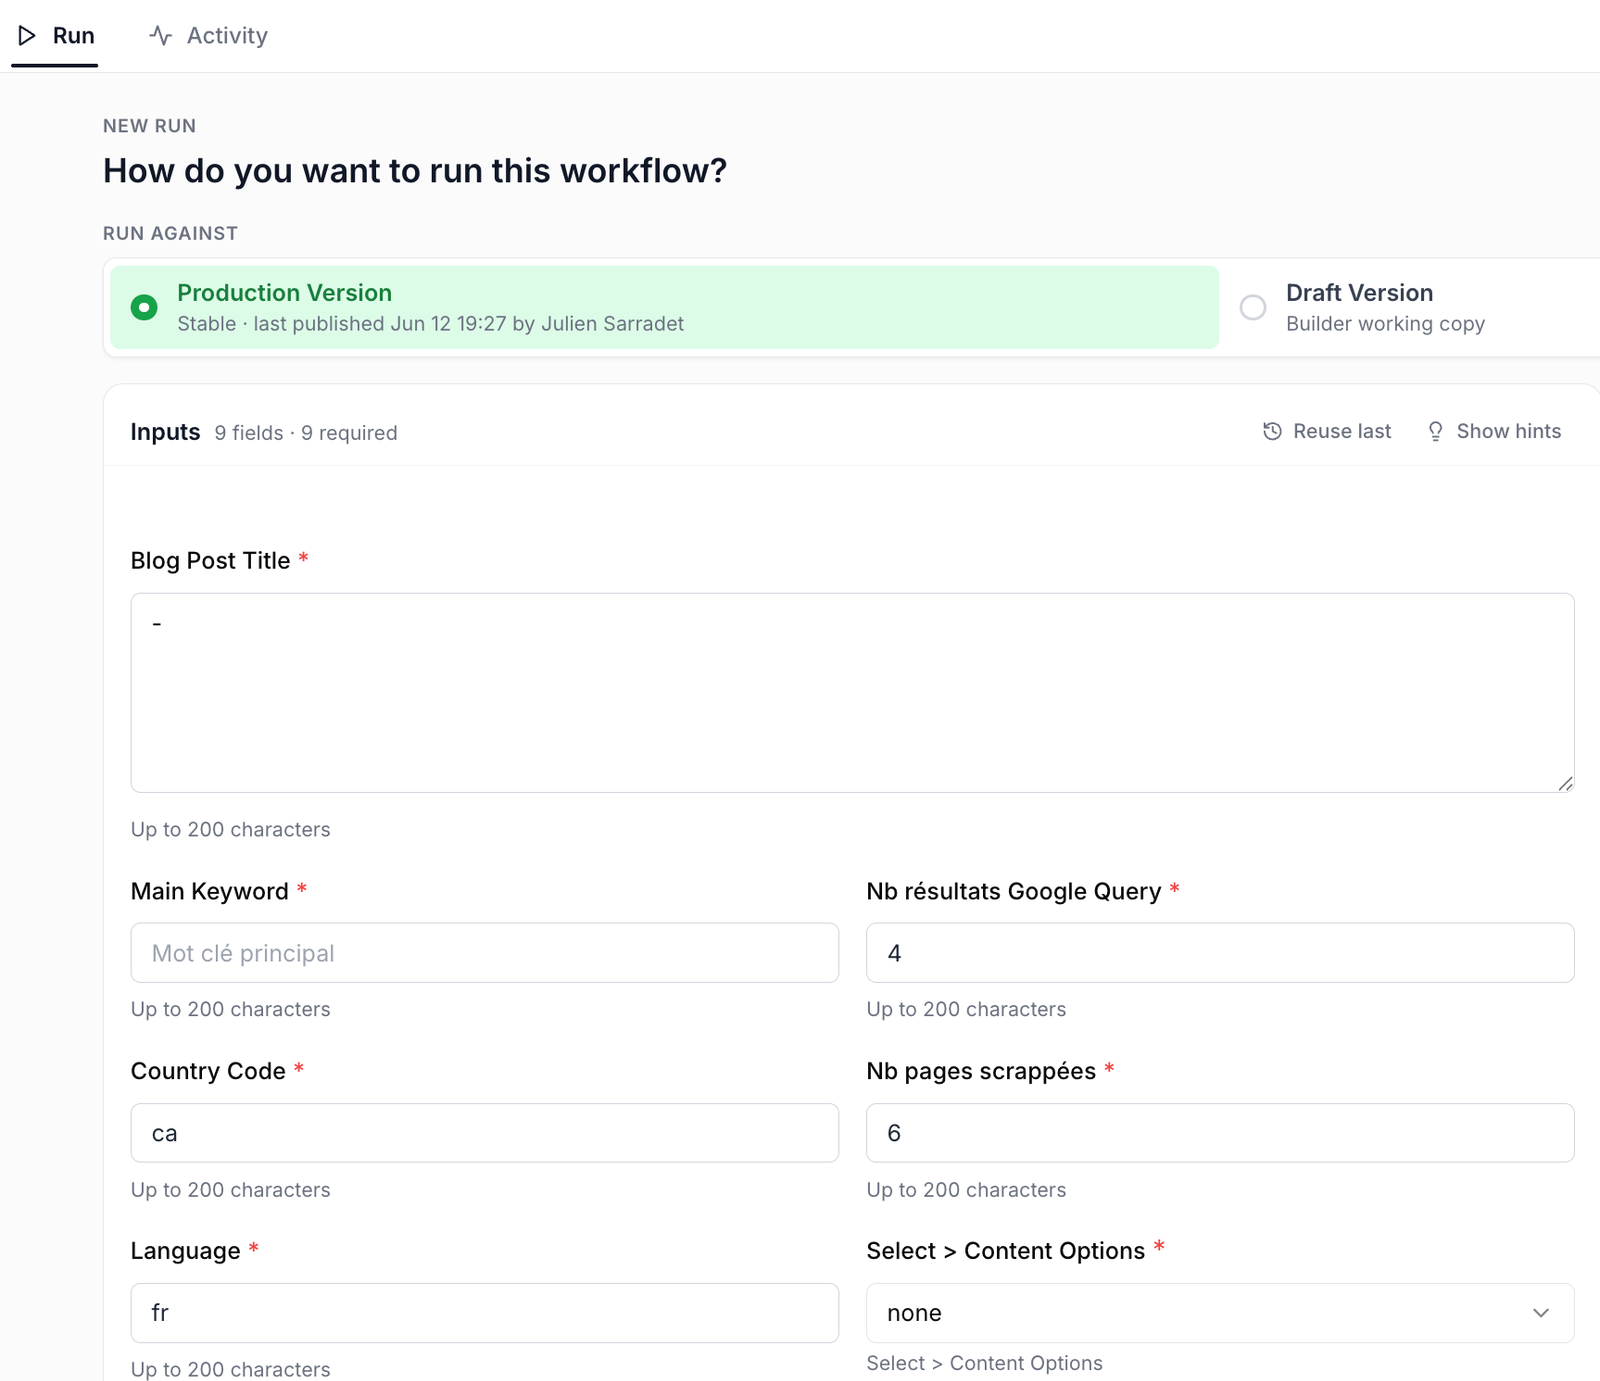Click the "Builder working copy" text
The width and height of the screenshot is (1600, 1381).
(1385, 324)
